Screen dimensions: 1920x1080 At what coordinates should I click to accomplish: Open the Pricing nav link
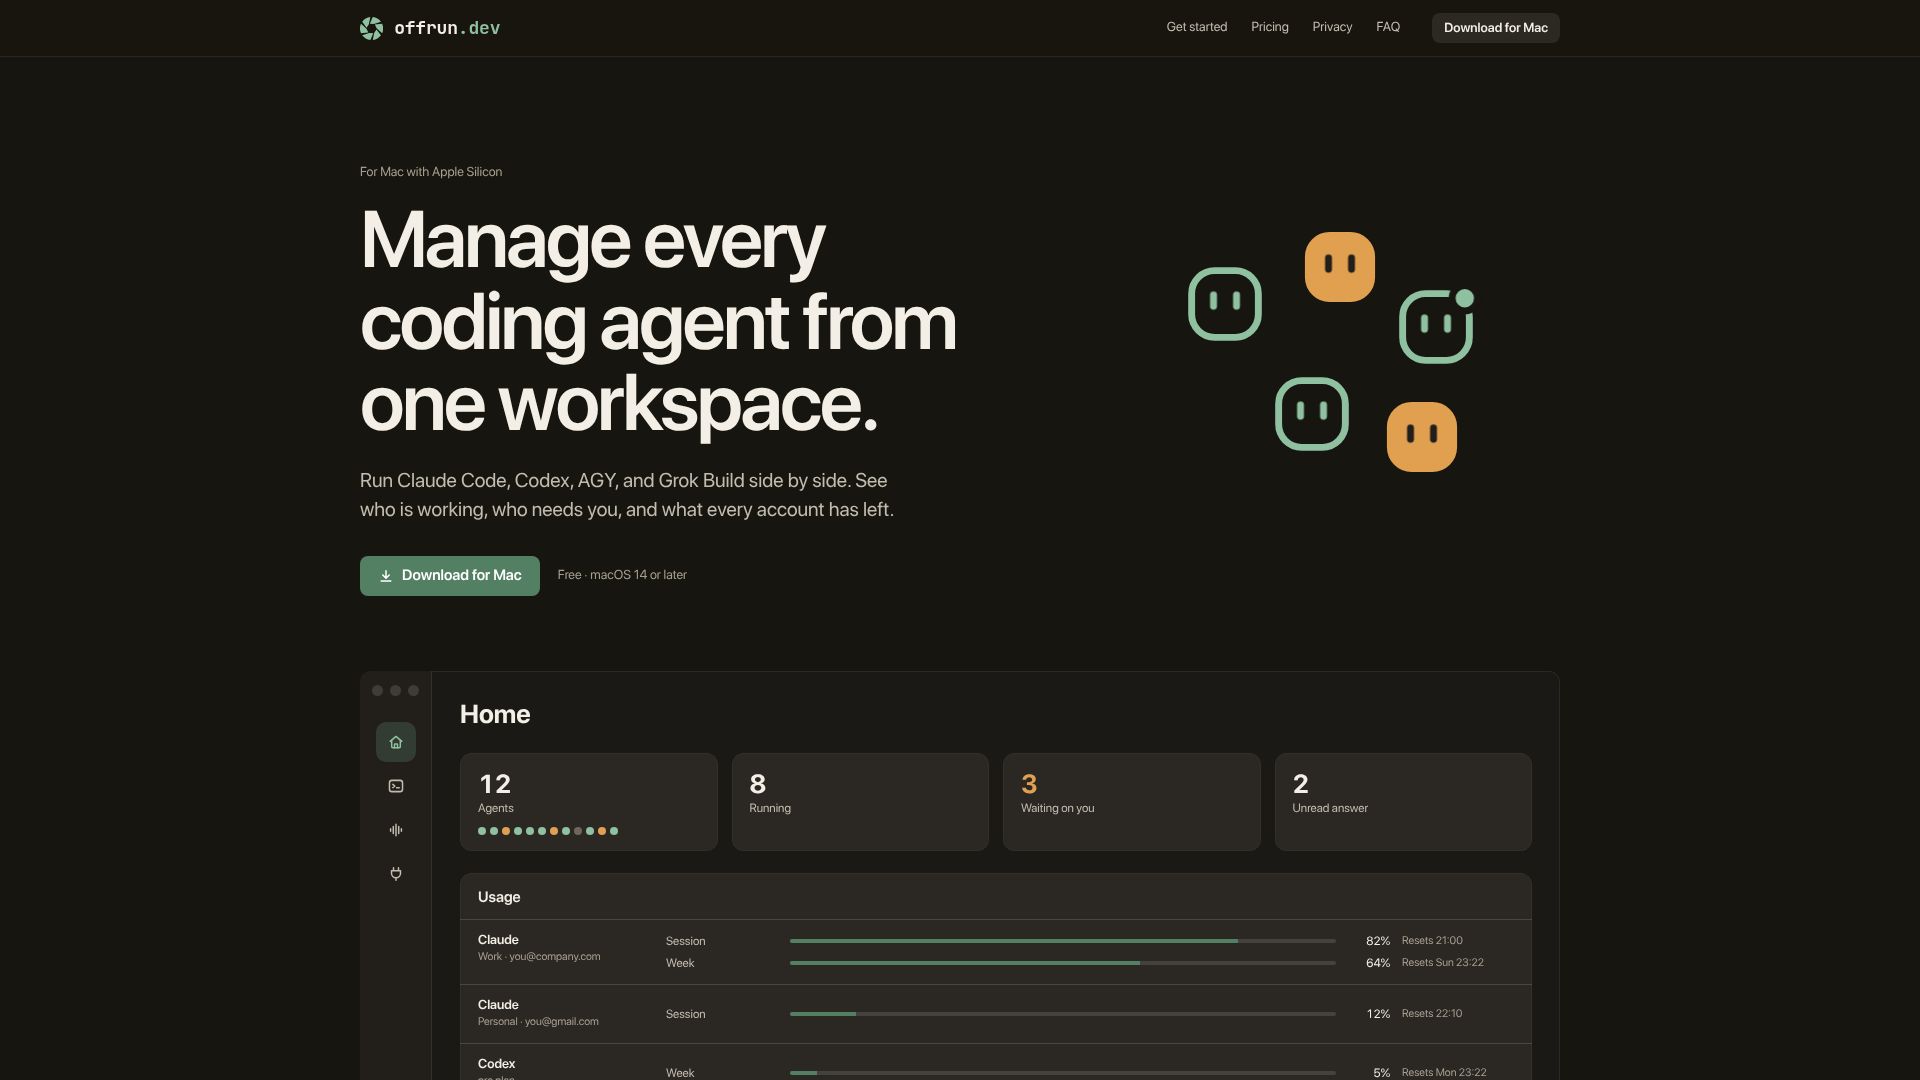click(x=1270, y=27)
